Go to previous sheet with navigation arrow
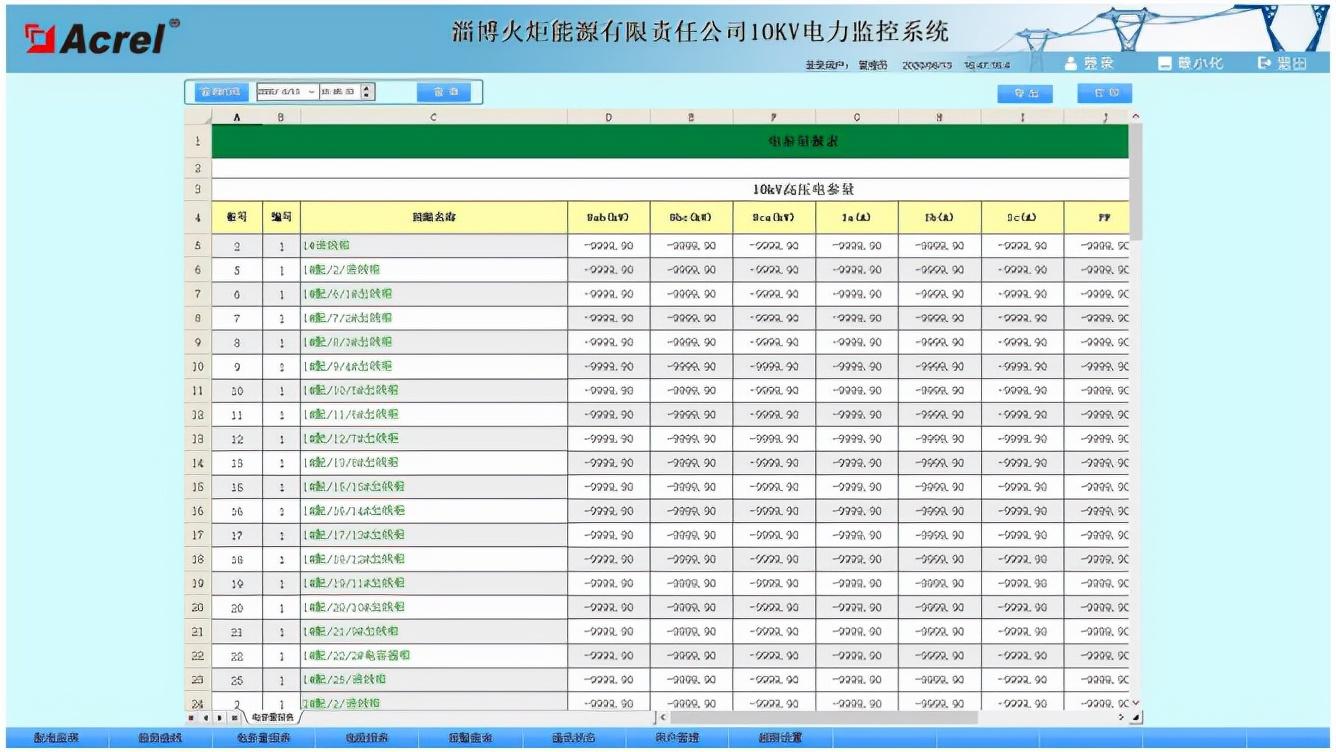 coord(206,718)
